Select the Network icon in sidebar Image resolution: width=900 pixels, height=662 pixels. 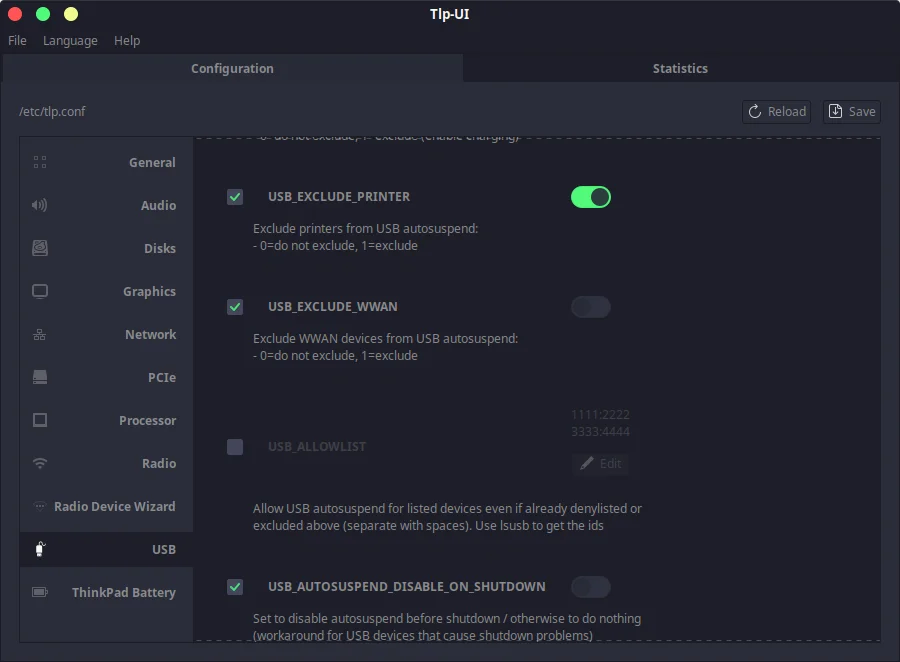40,334
